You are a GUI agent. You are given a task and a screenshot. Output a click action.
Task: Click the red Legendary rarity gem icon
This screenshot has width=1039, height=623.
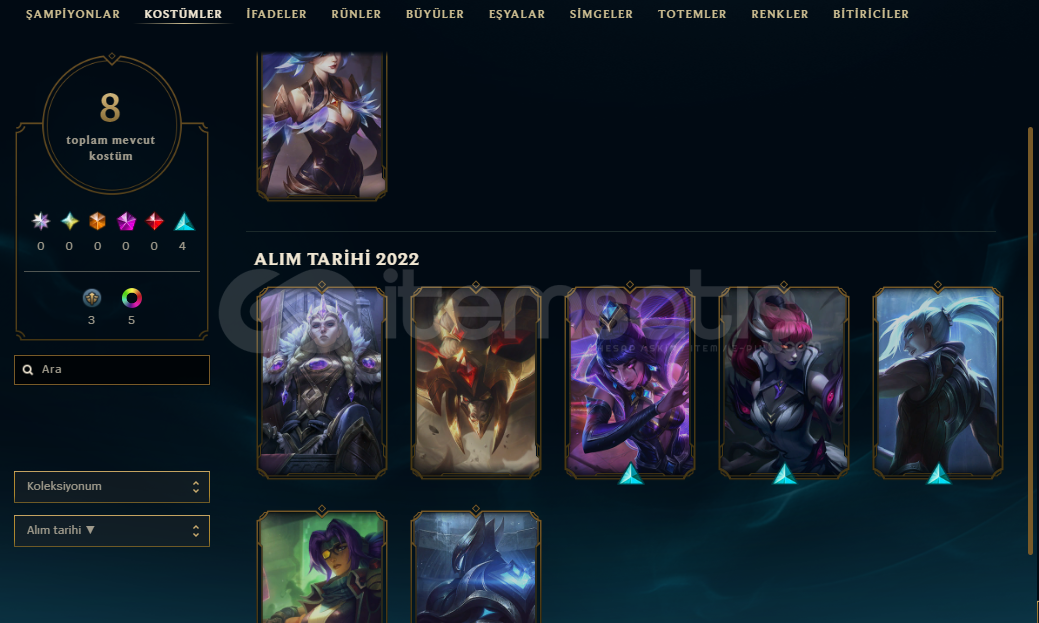pyautogui.click(x=154, y=221)
